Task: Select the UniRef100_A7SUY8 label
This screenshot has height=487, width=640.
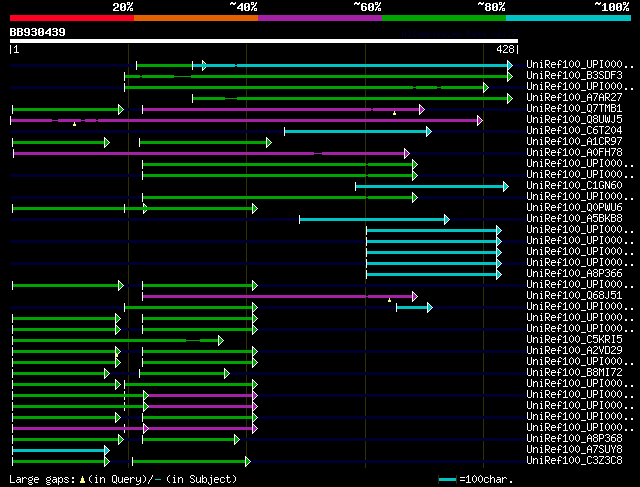Action: (574, 449)
